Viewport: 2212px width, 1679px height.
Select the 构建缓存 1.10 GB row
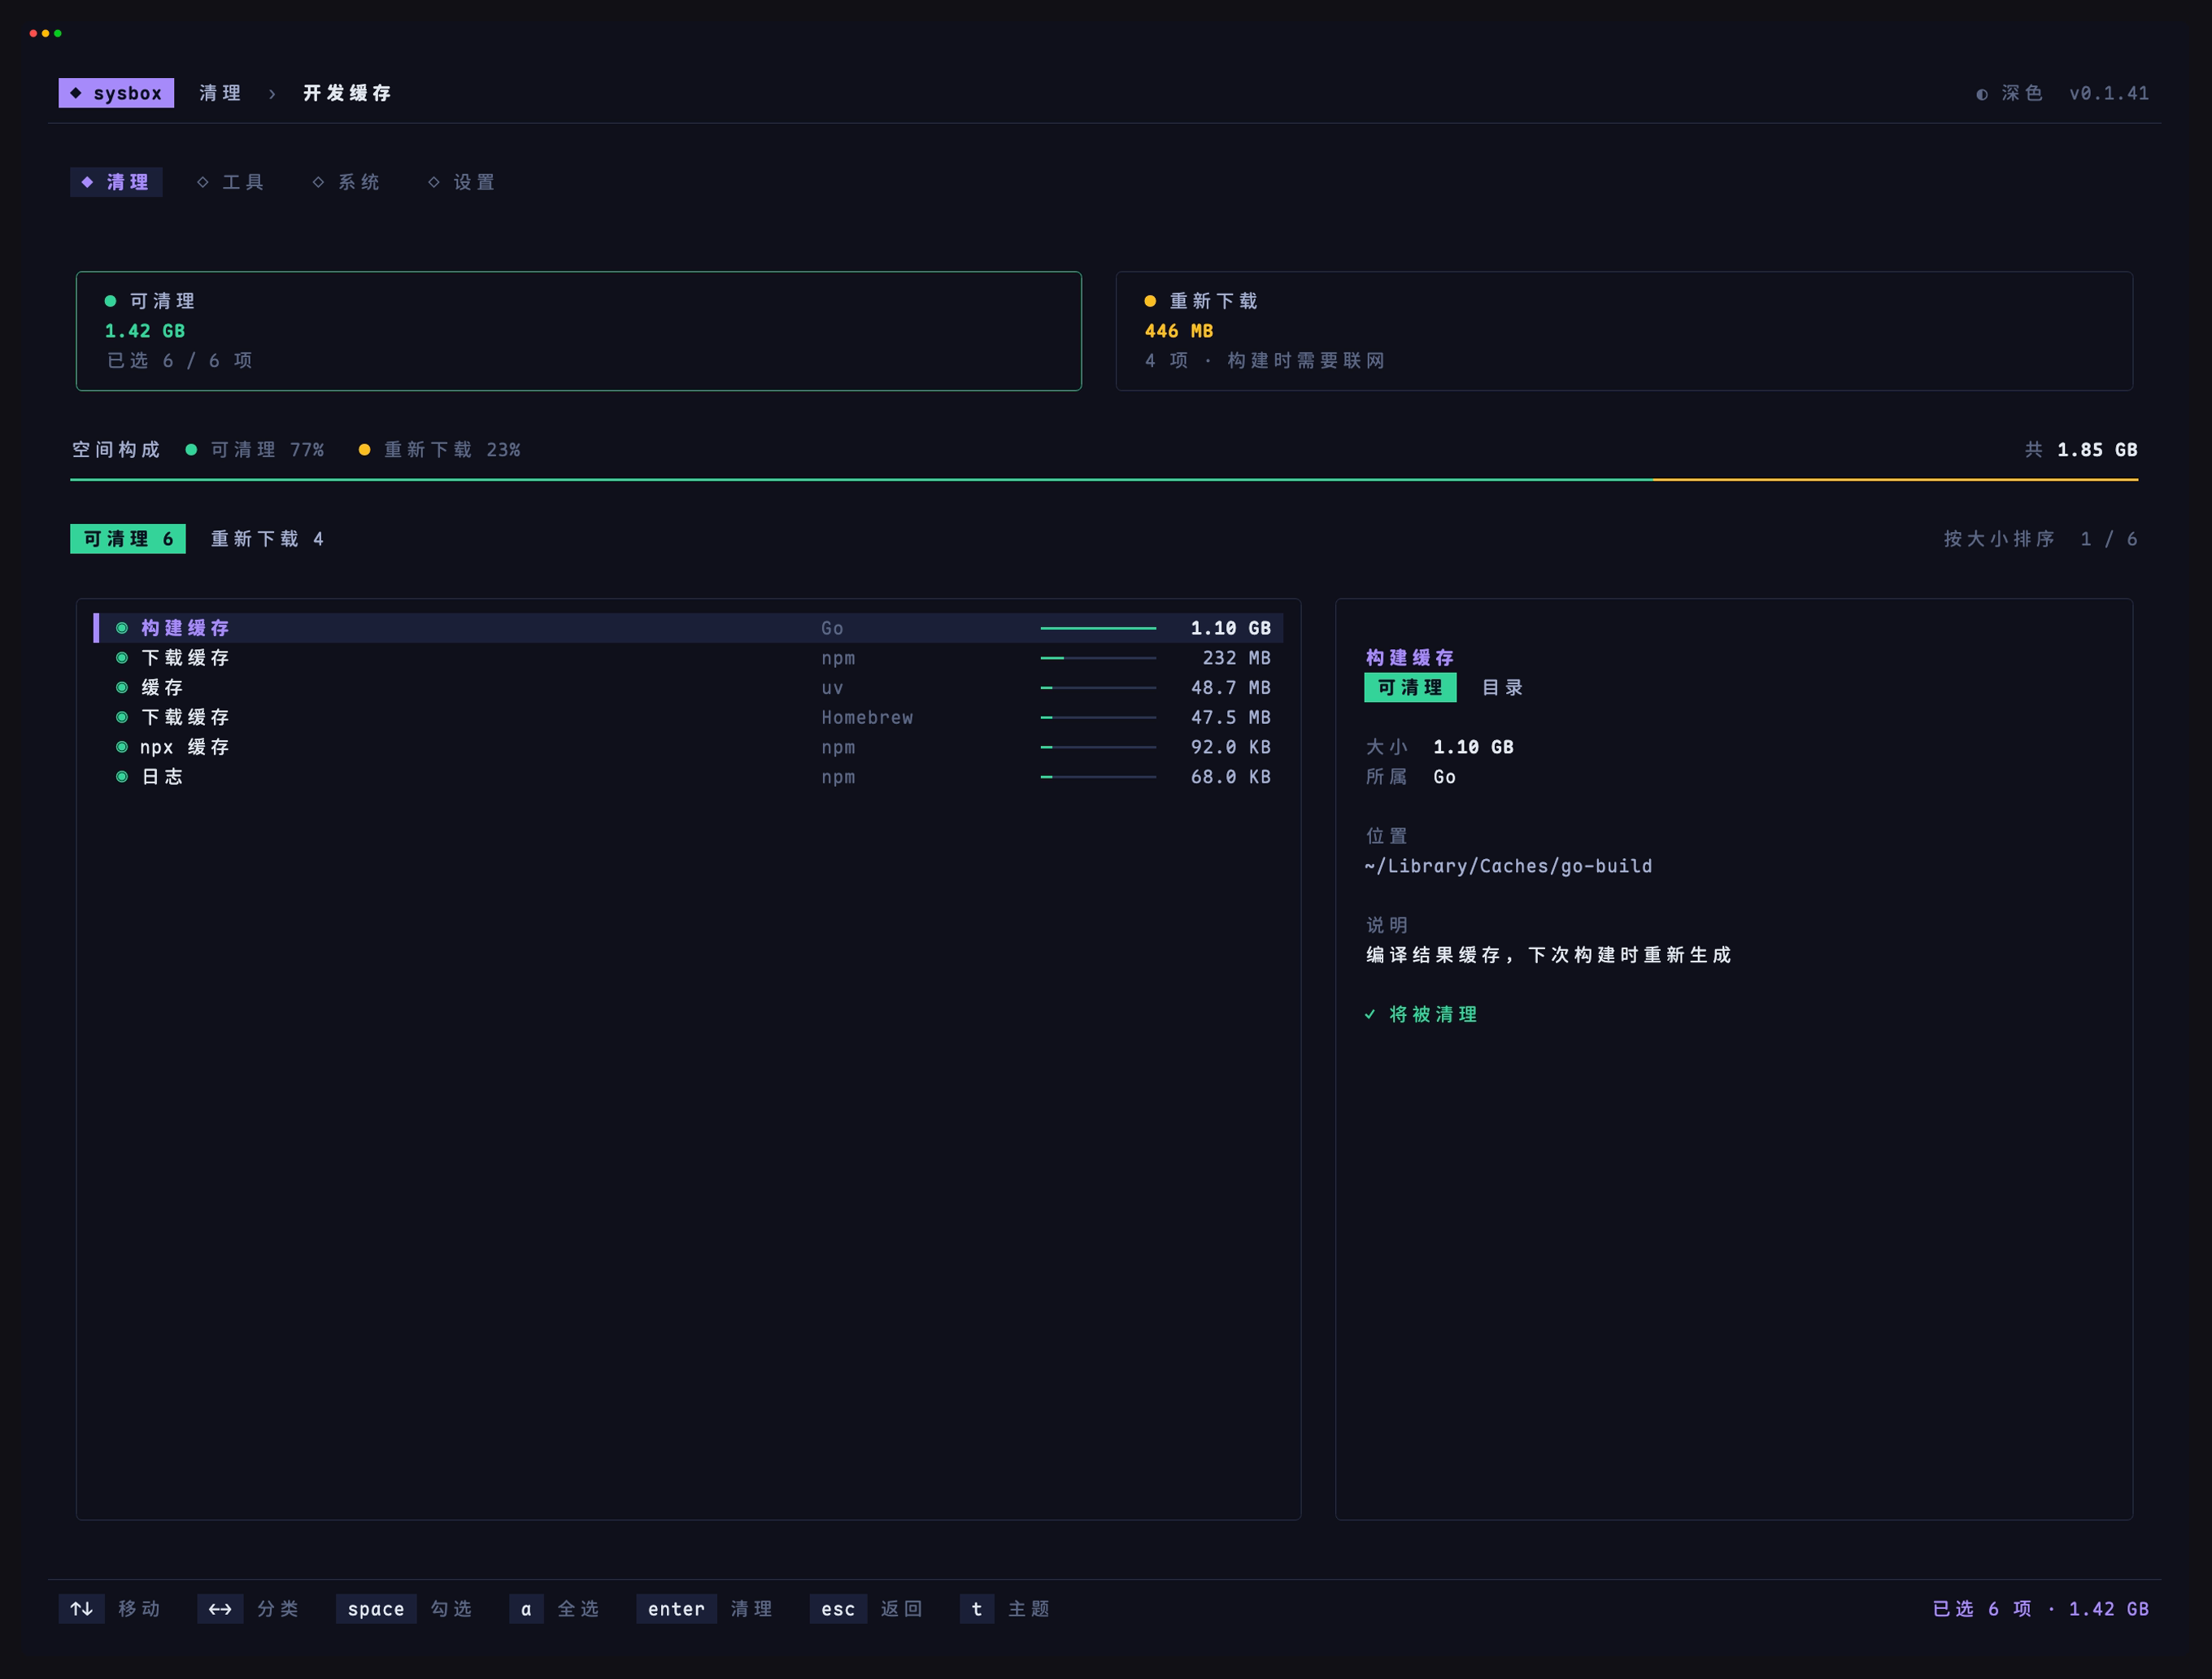click(688, 628)
